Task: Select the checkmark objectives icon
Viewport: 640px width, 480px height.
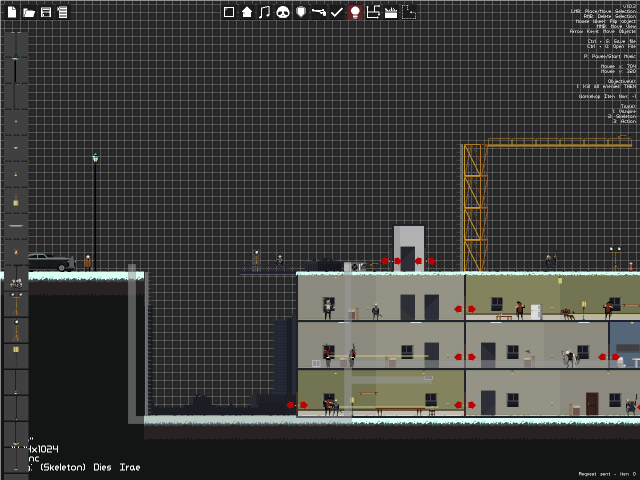Action: 337,12
